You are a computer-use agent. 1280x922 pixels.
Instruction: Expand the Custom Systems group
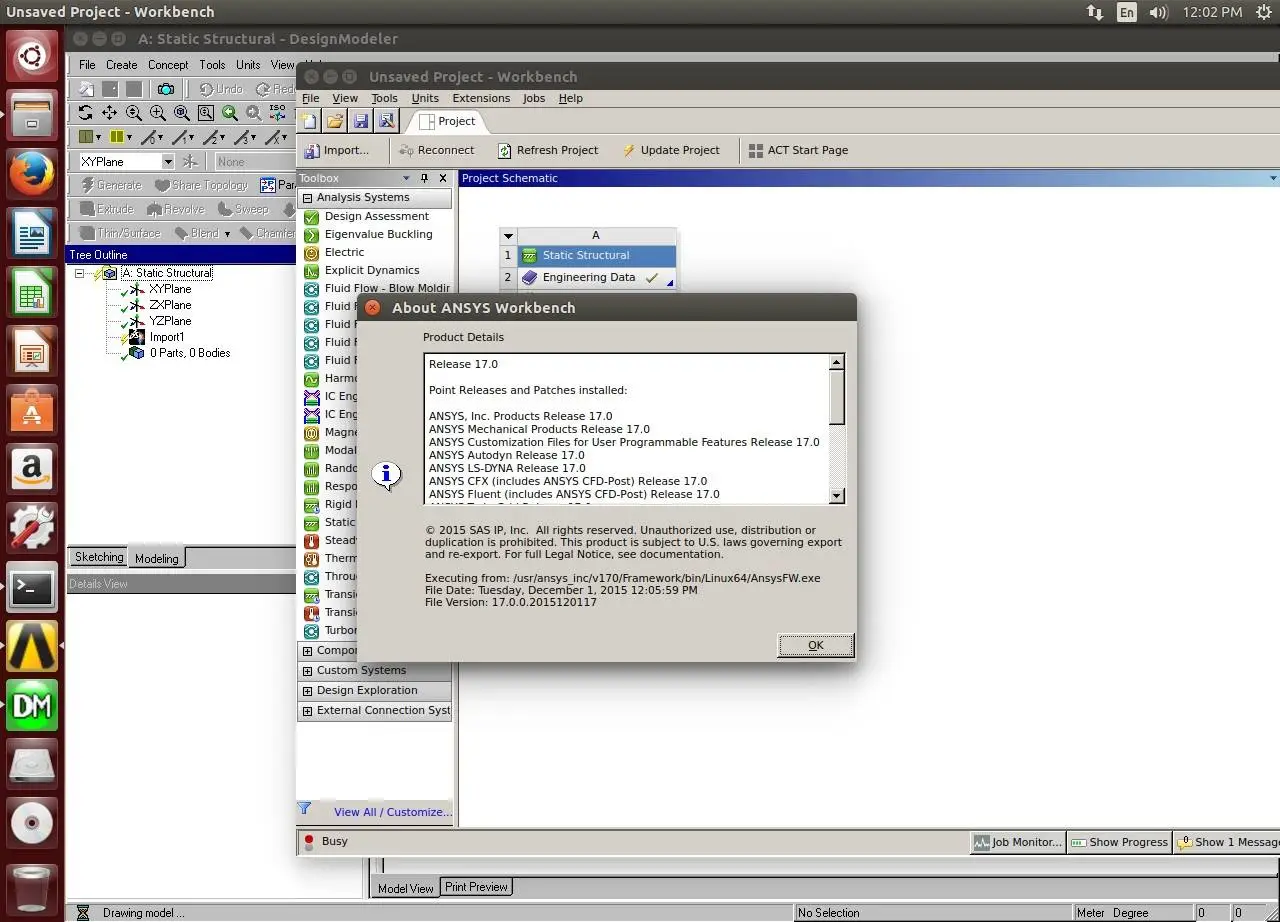pyautogui.click(x=307, y=671)
